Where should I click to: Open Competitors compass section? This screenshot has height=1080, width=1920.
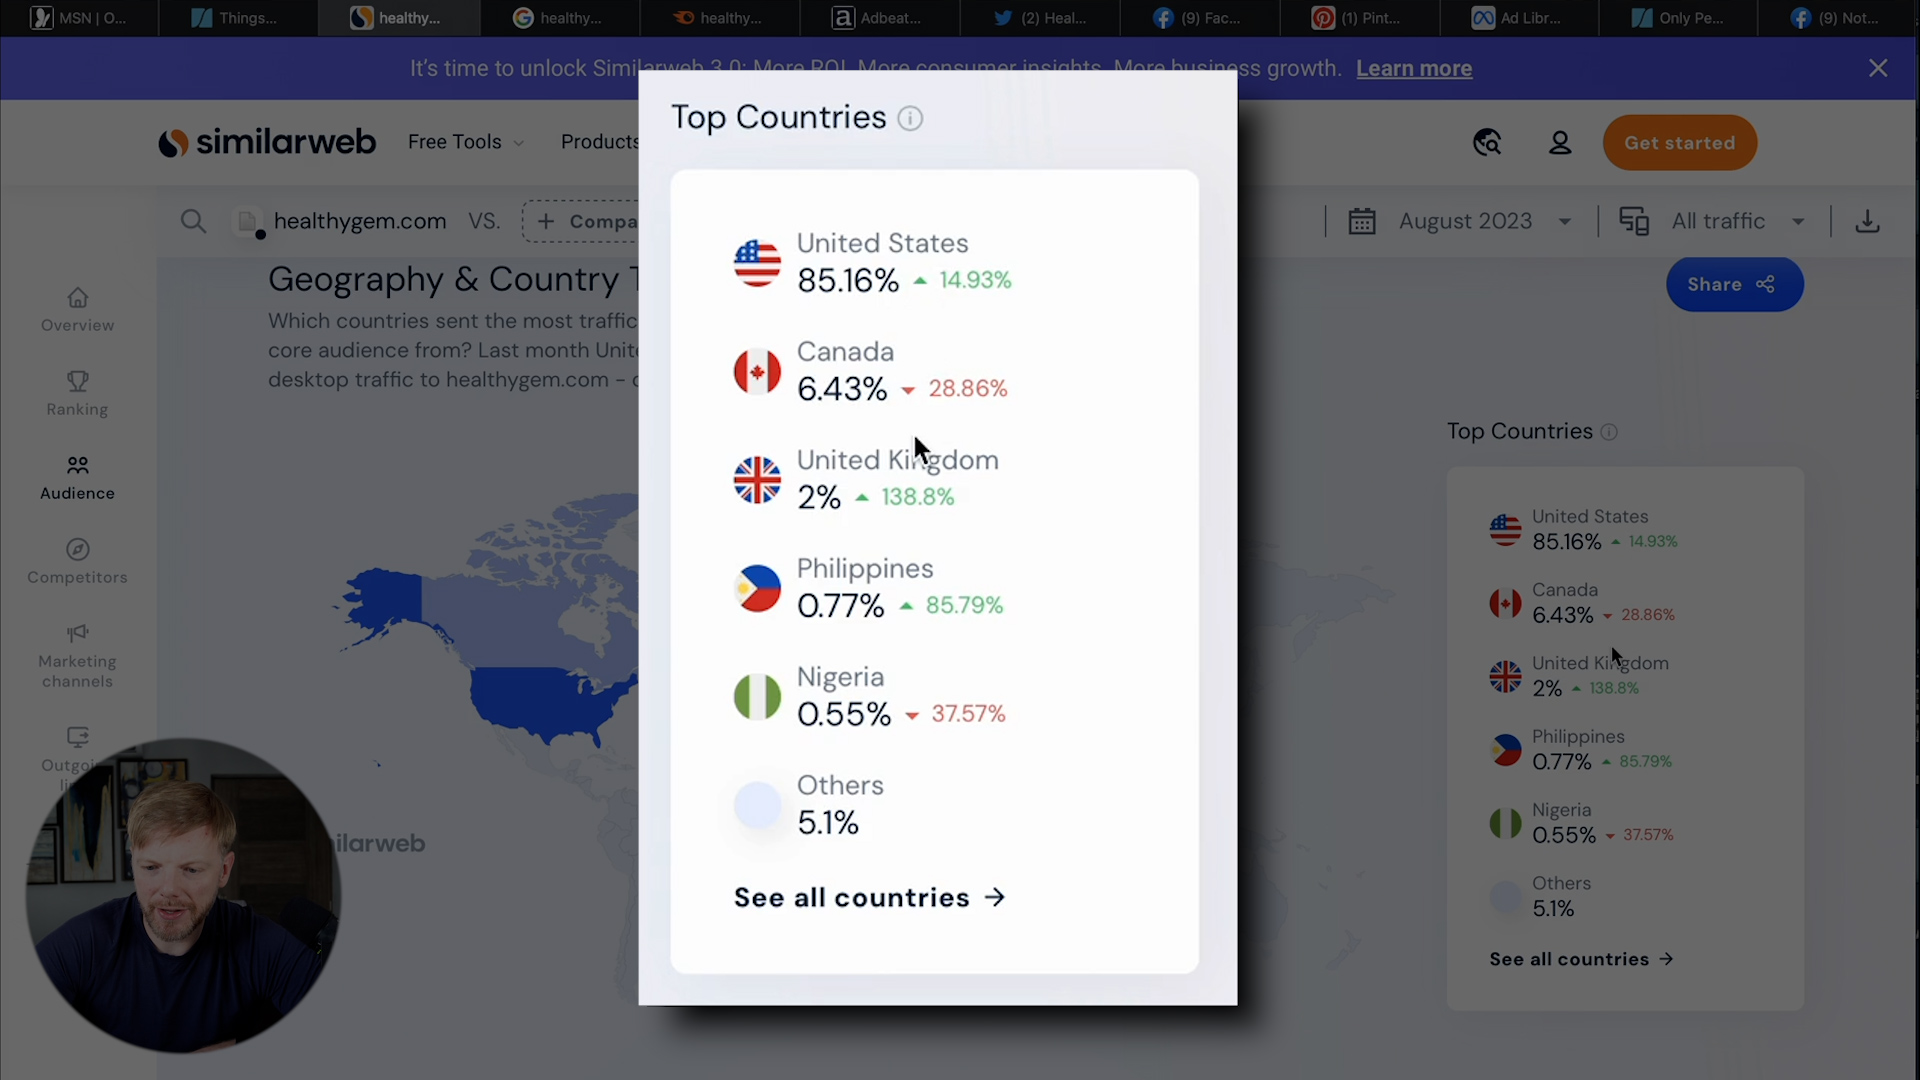tap(77, 562)
